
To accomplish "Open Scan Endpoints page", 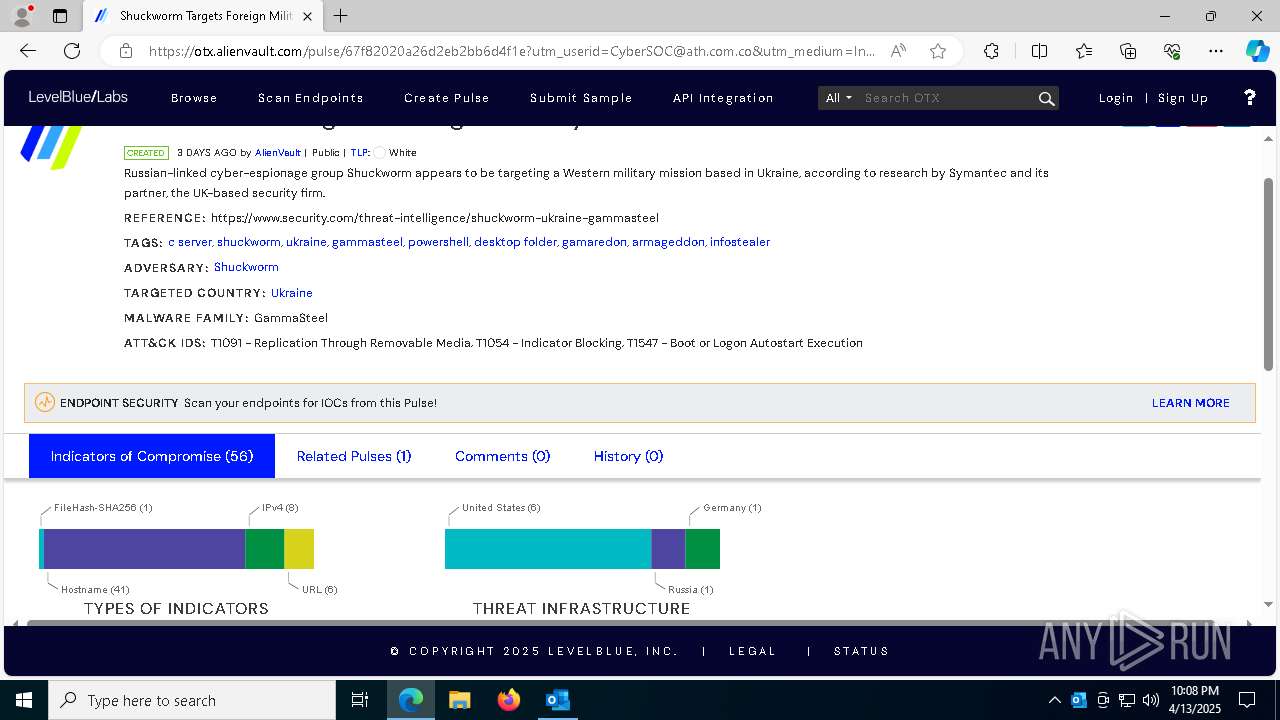I will (311, 98).
